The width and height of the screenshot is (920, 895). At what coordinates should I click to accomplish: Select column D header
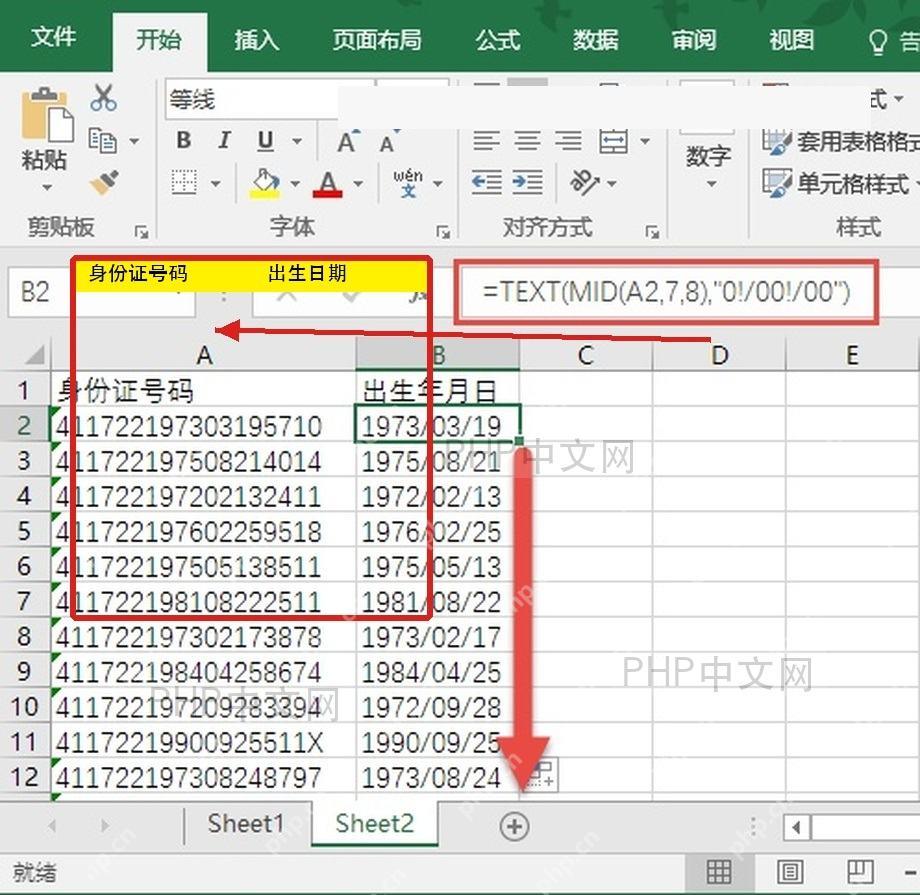click(x=719, y=356)
